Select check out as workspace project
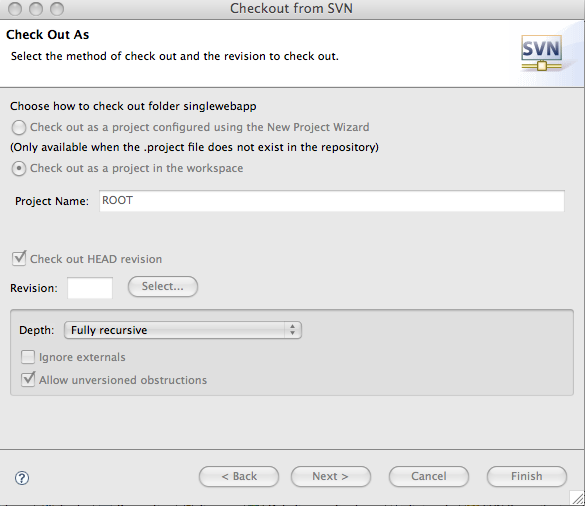Image resolution: width=585 pixels, height=506 pixels. tap(19, 168)
